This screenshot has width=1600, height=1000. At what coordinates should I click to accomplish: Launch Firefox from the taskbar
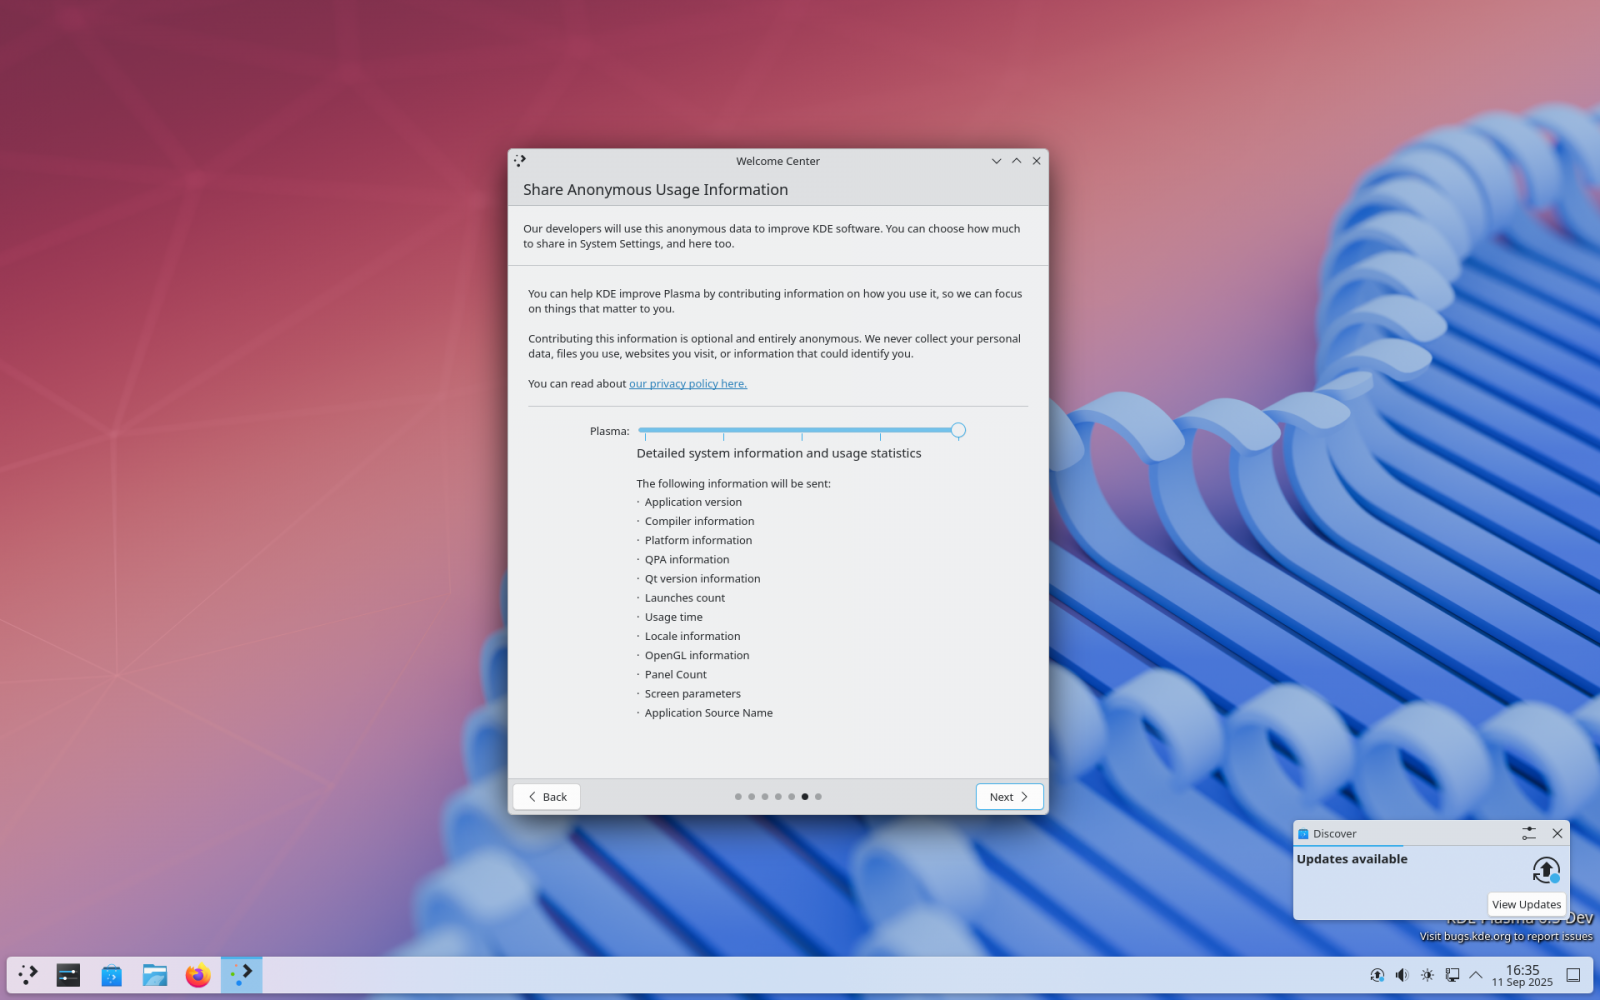[198, 975]
